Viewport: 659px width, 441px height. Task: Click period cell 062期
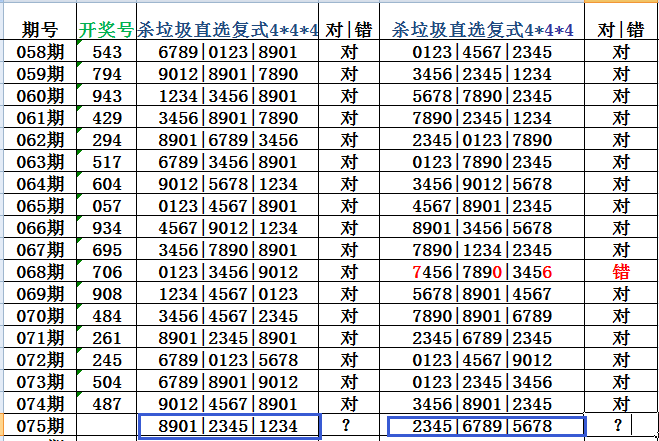[40, 139]
